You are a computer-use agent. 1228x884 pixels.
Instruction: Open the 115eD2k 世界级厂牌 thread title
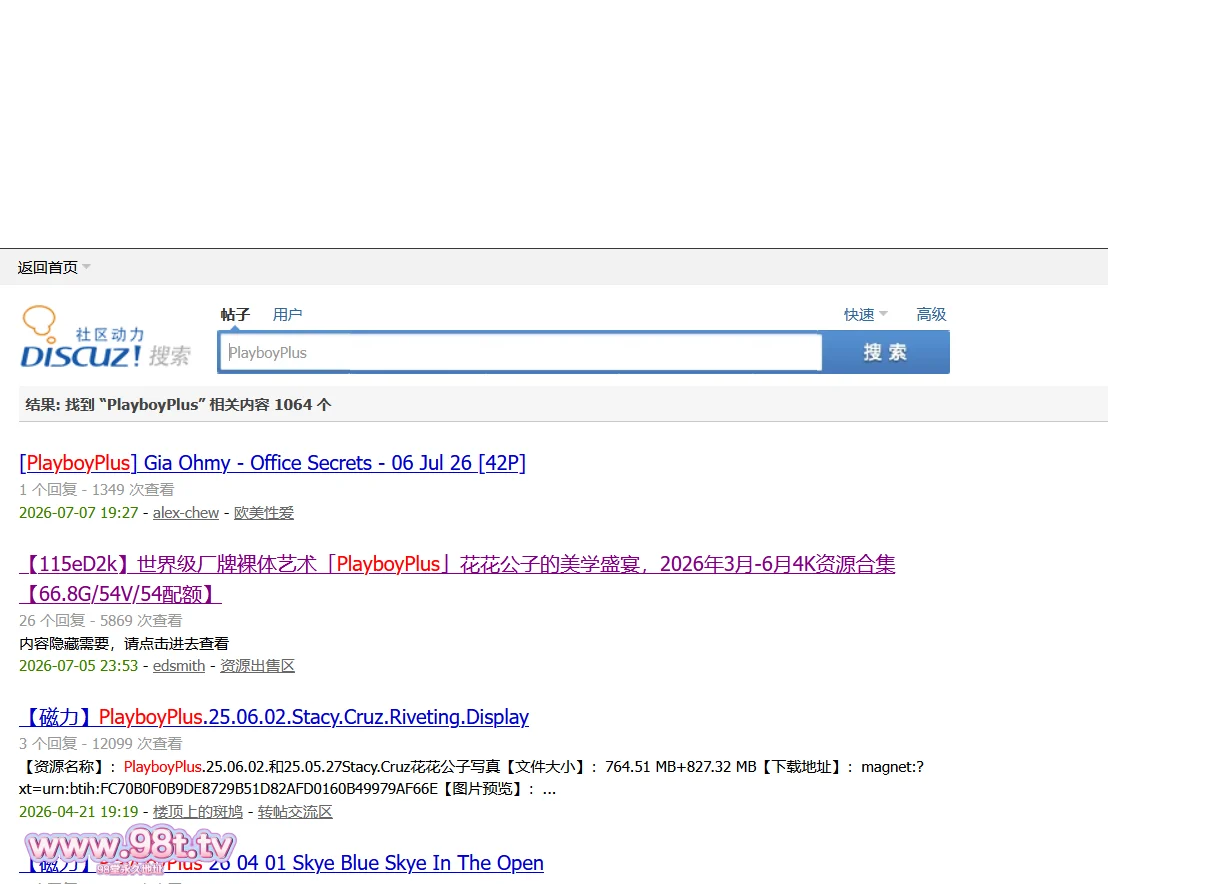(x=457, y=579)
